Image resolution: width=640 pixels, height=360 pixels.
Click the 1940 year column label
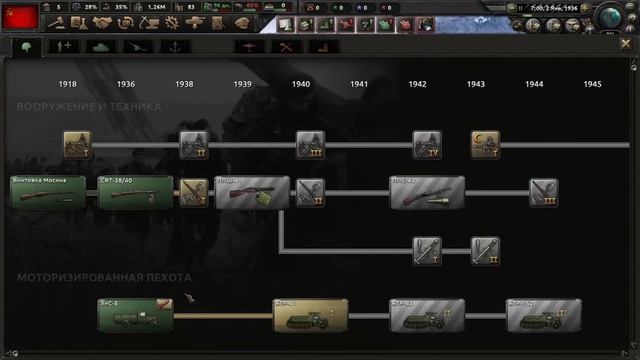tap(301, 84)
